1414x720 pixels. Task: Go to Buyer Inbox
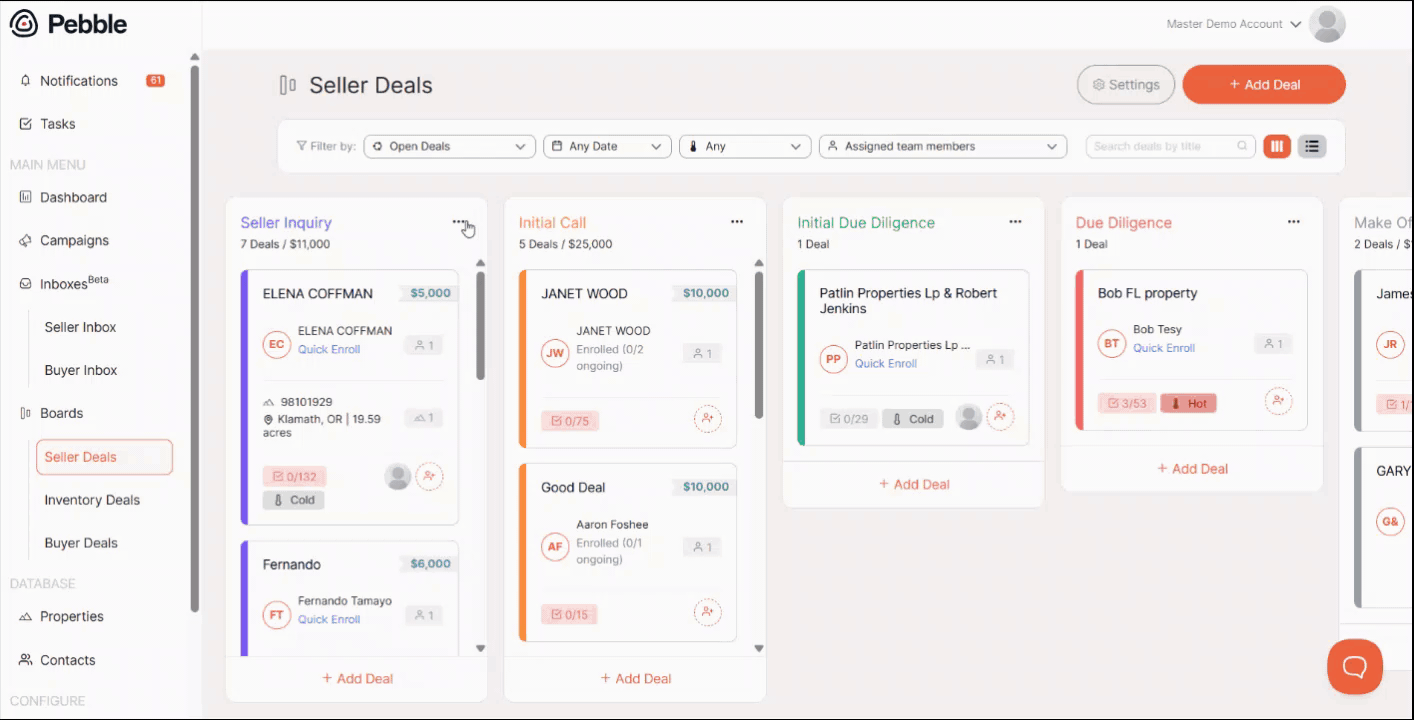(81, 370)
